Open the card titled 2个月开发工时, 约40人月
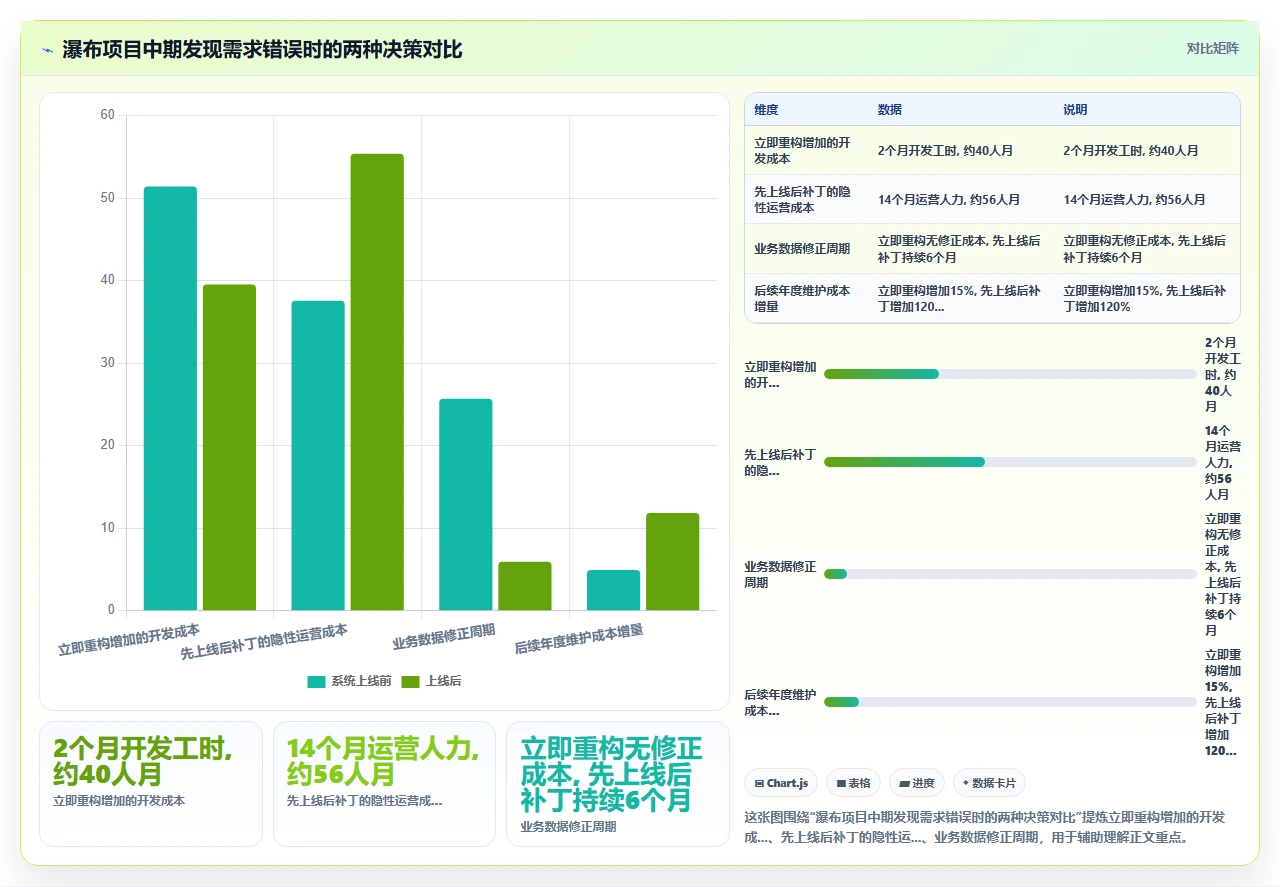 pos(151,784)
